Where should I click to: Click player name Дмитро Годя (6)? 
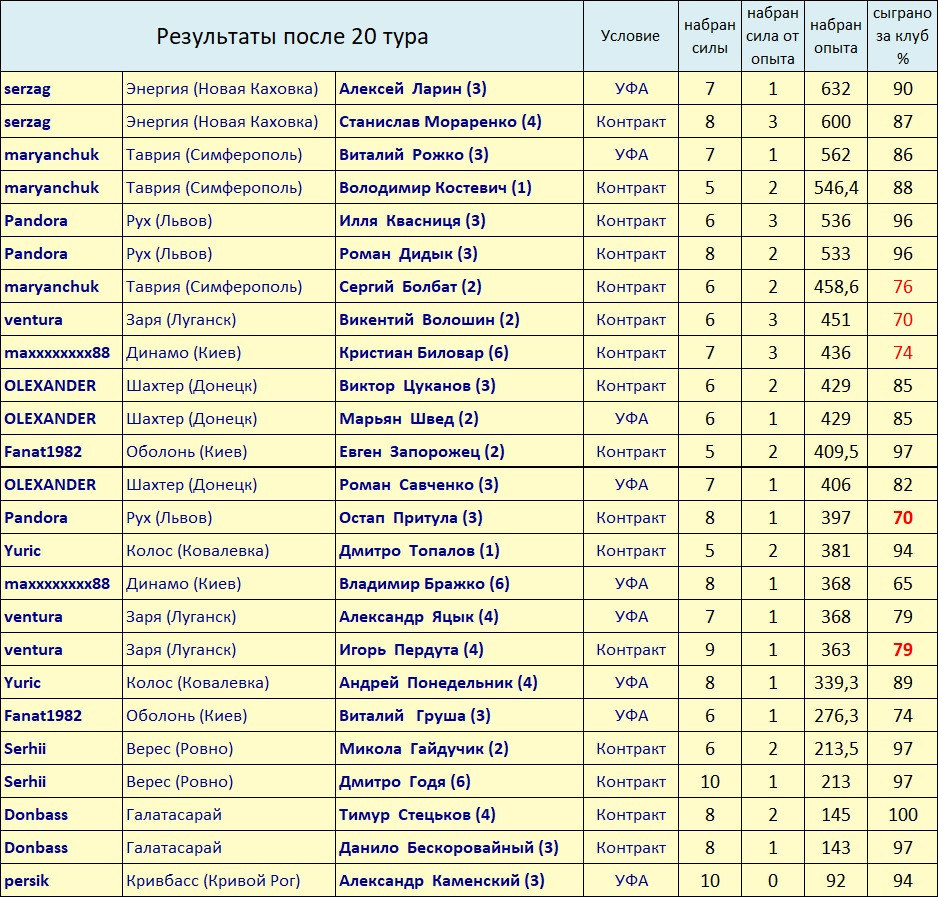coord(405,782)
